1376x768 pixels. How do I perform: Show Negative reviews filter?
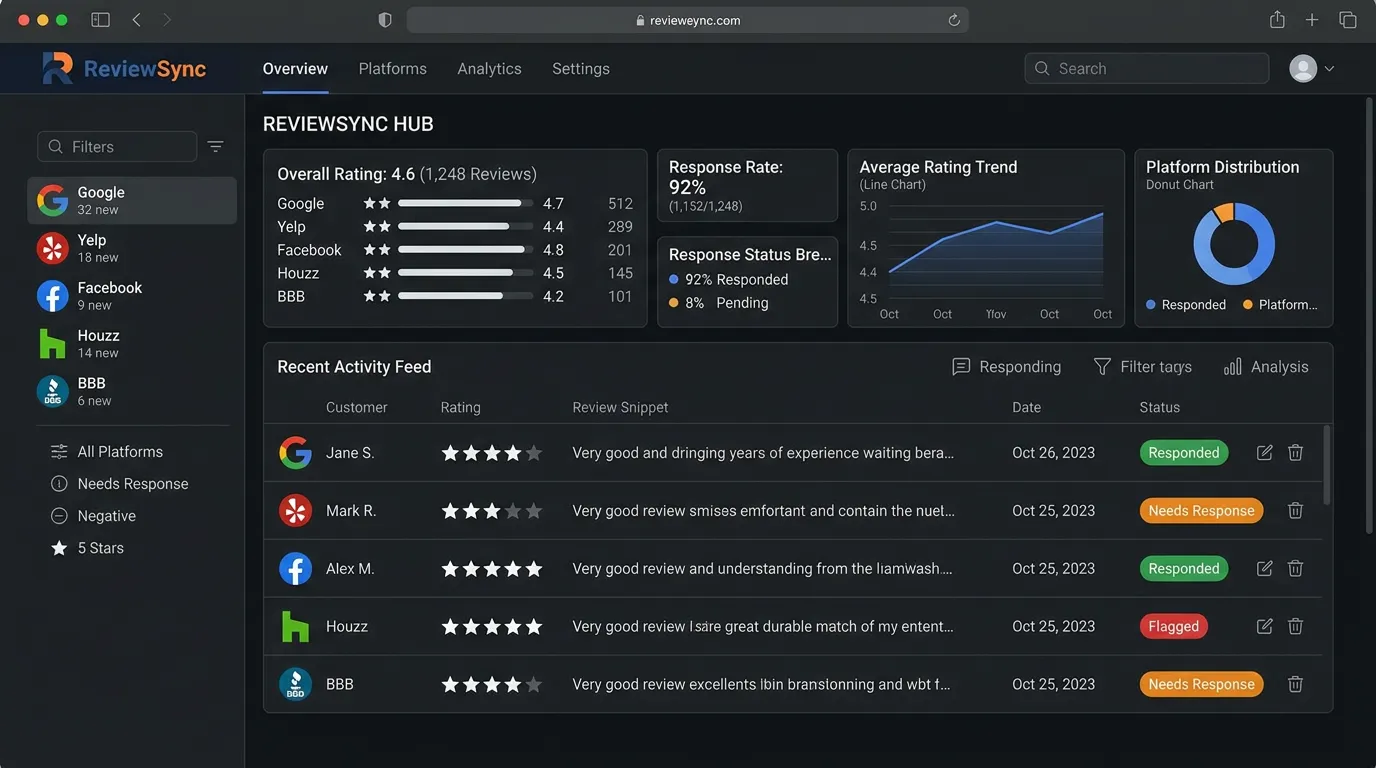pyautogui.click(x=93, y=516)
